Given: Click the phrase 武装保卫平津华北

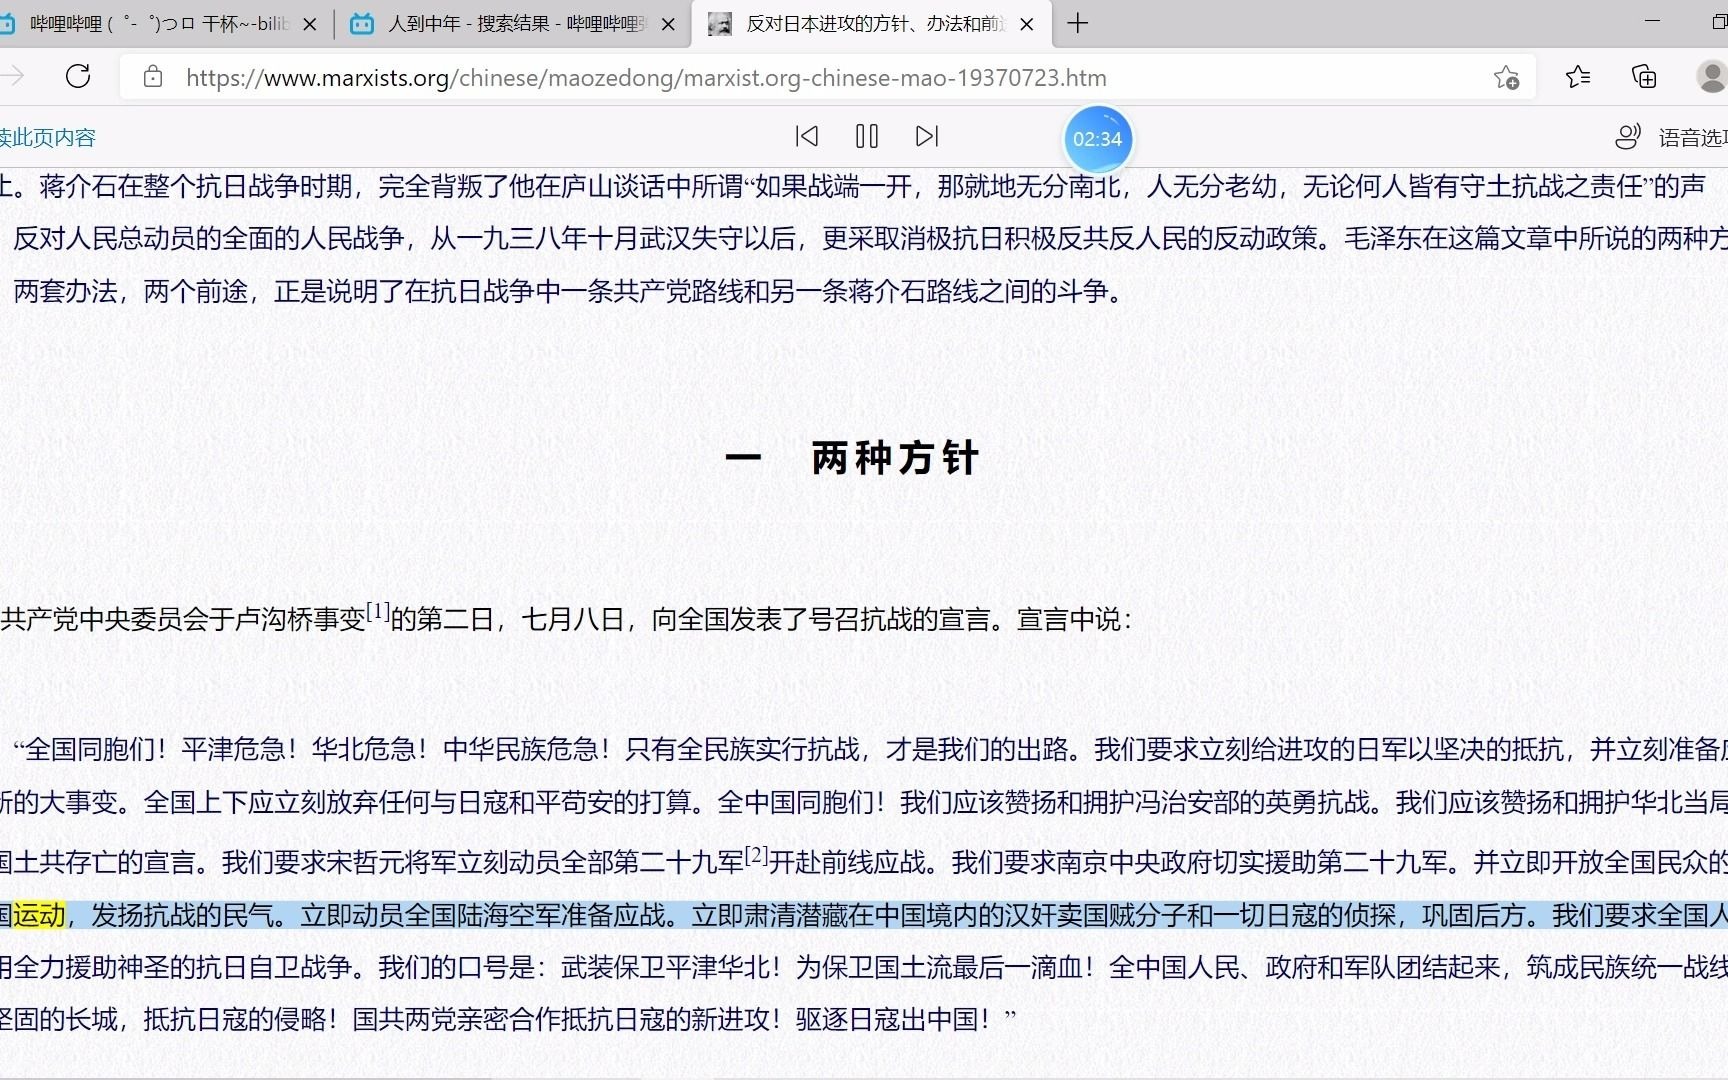Looking at the screenshot, I should 665,968.
